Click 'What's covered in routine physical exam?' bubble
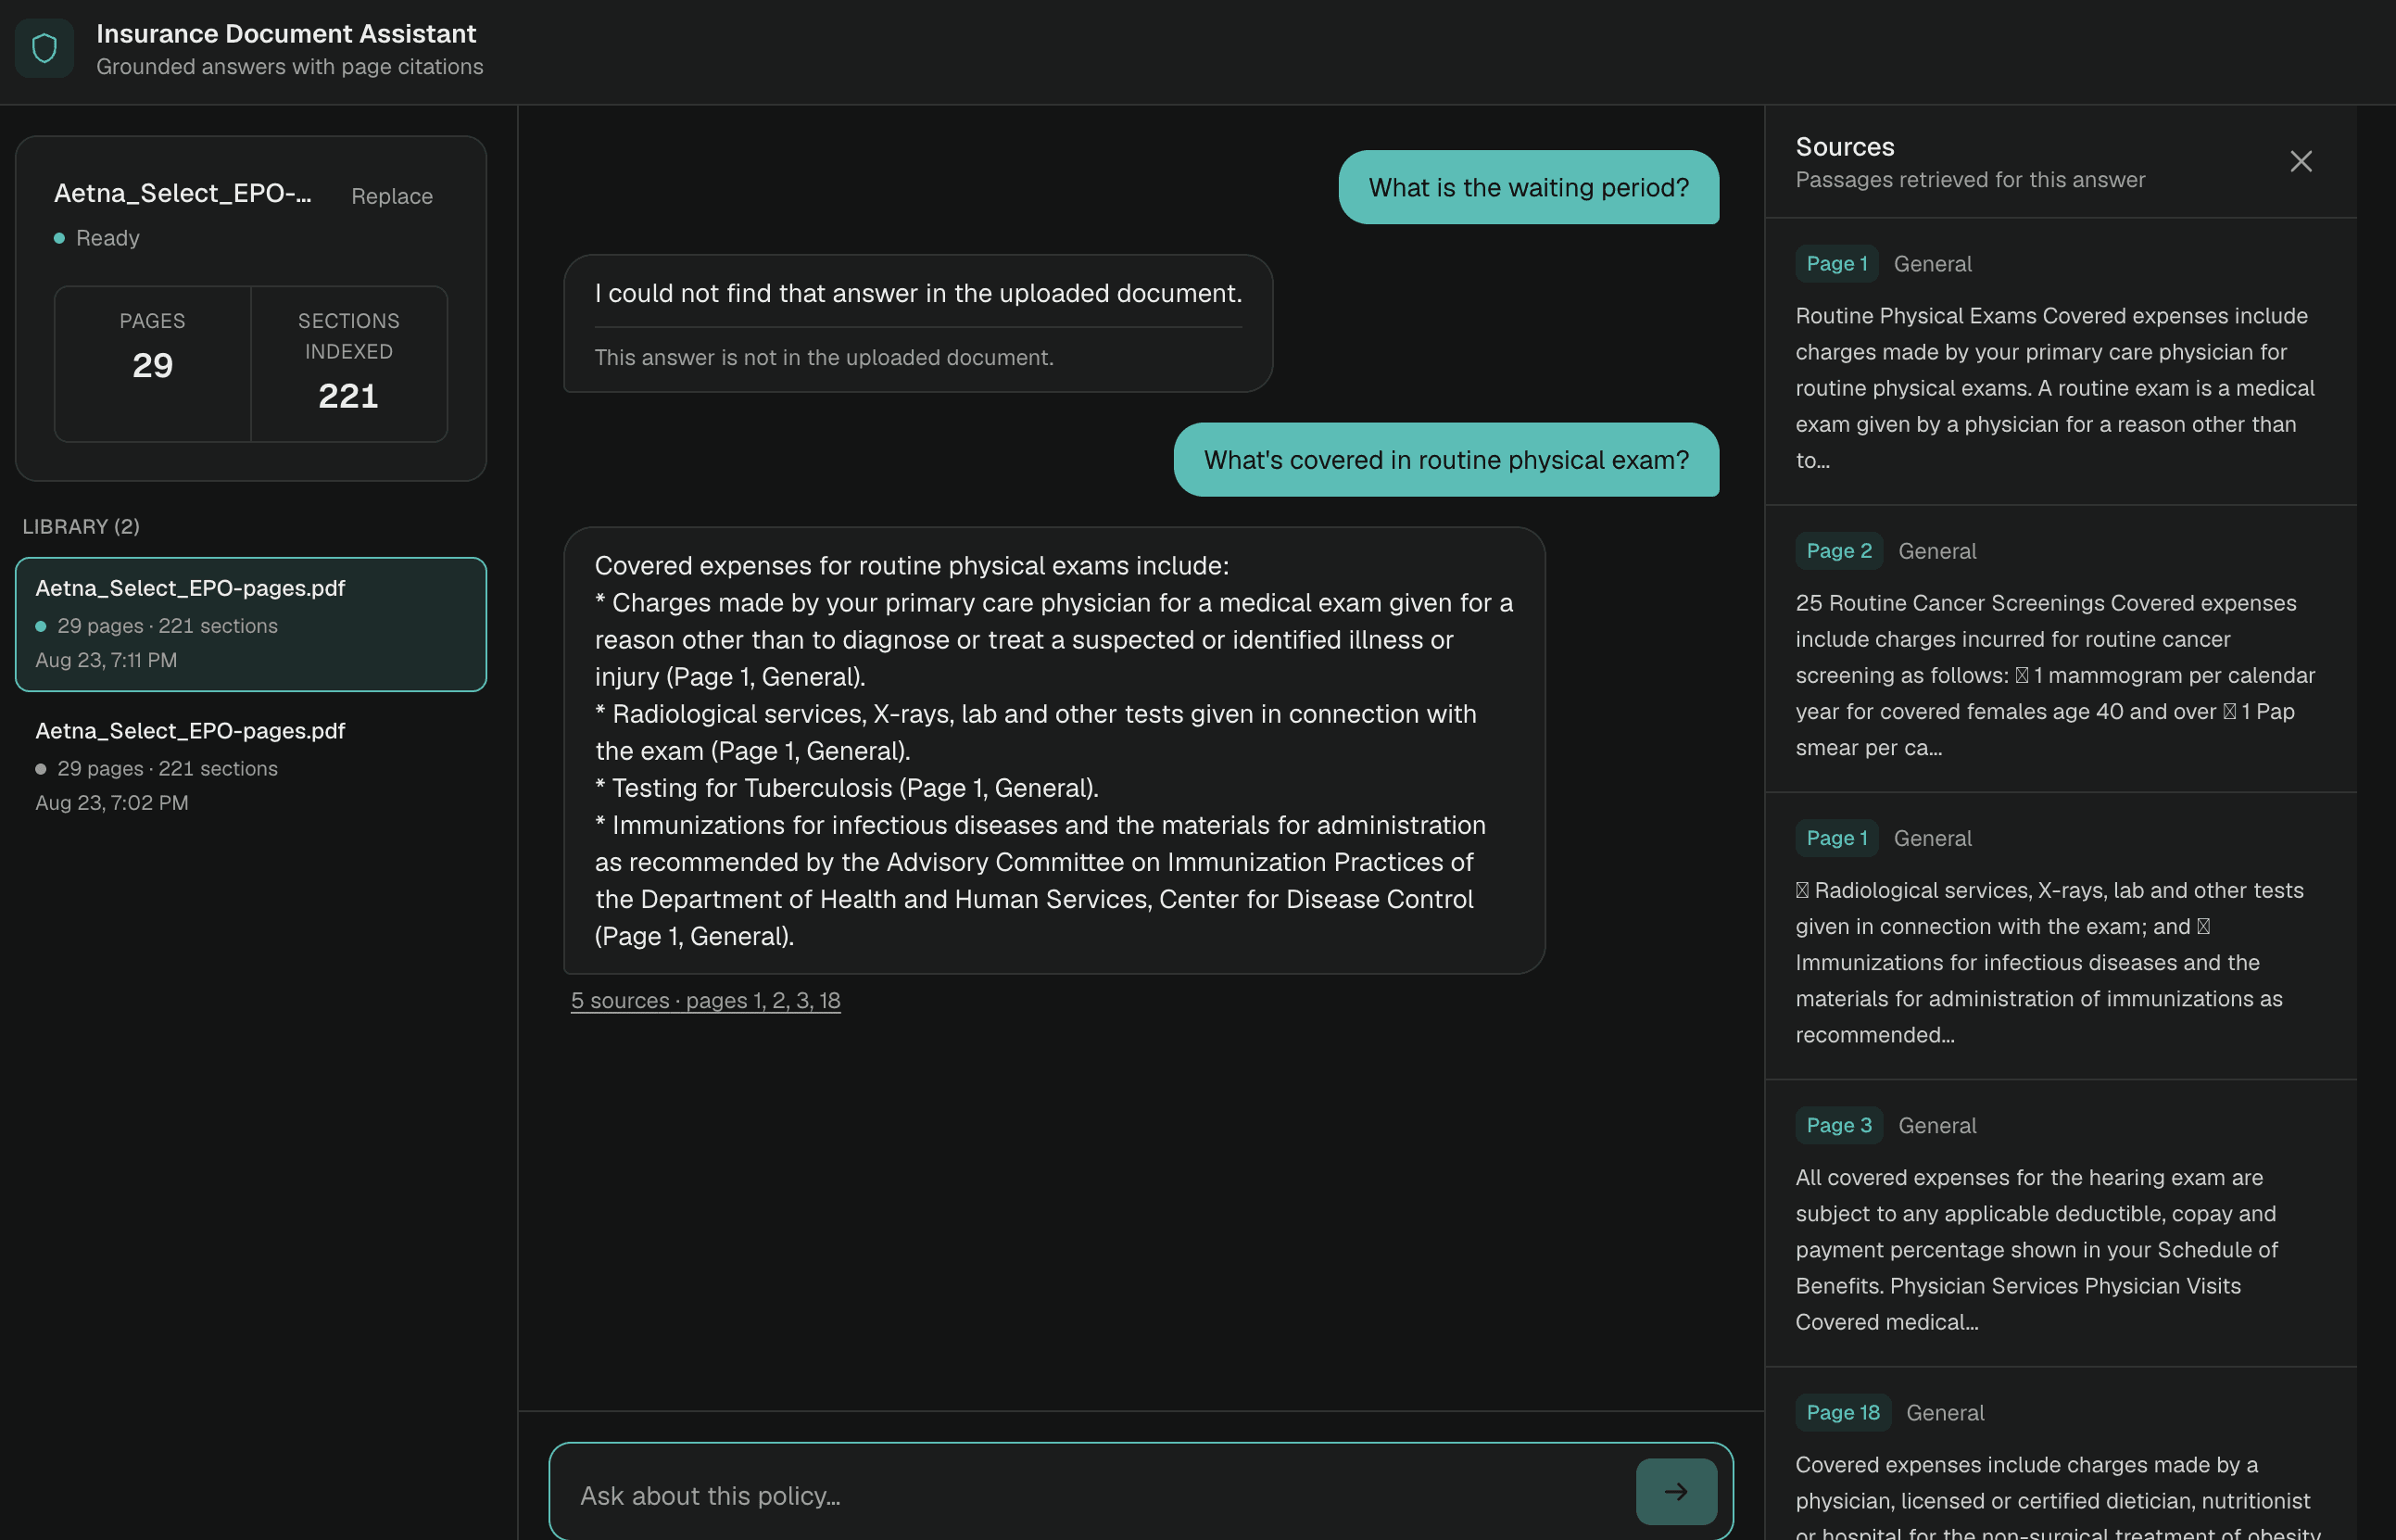The width and height of the screenshot is (2396, 1540). coord(1446,460)
